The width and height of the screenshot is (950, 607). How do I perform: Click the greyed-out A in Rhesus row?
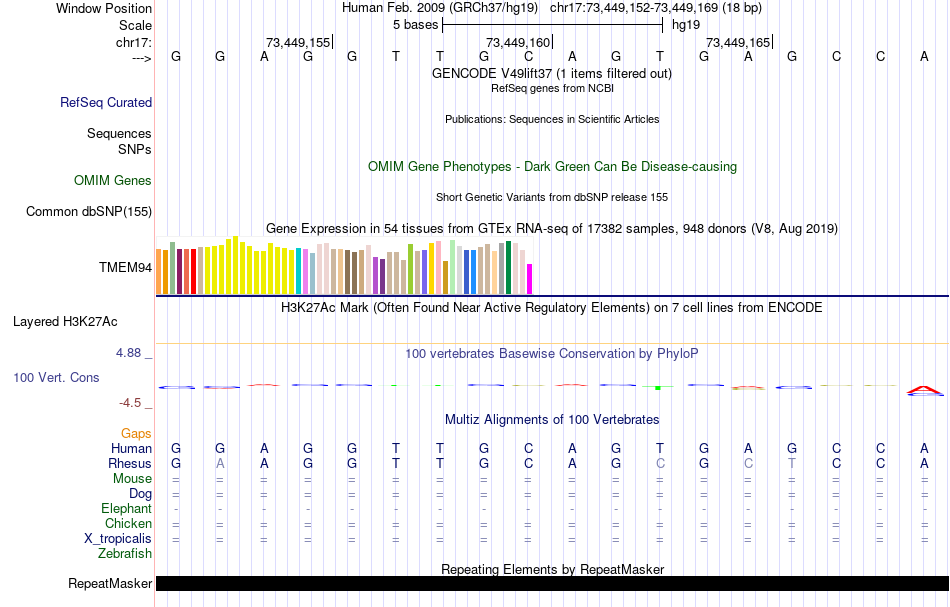point(220,463)
